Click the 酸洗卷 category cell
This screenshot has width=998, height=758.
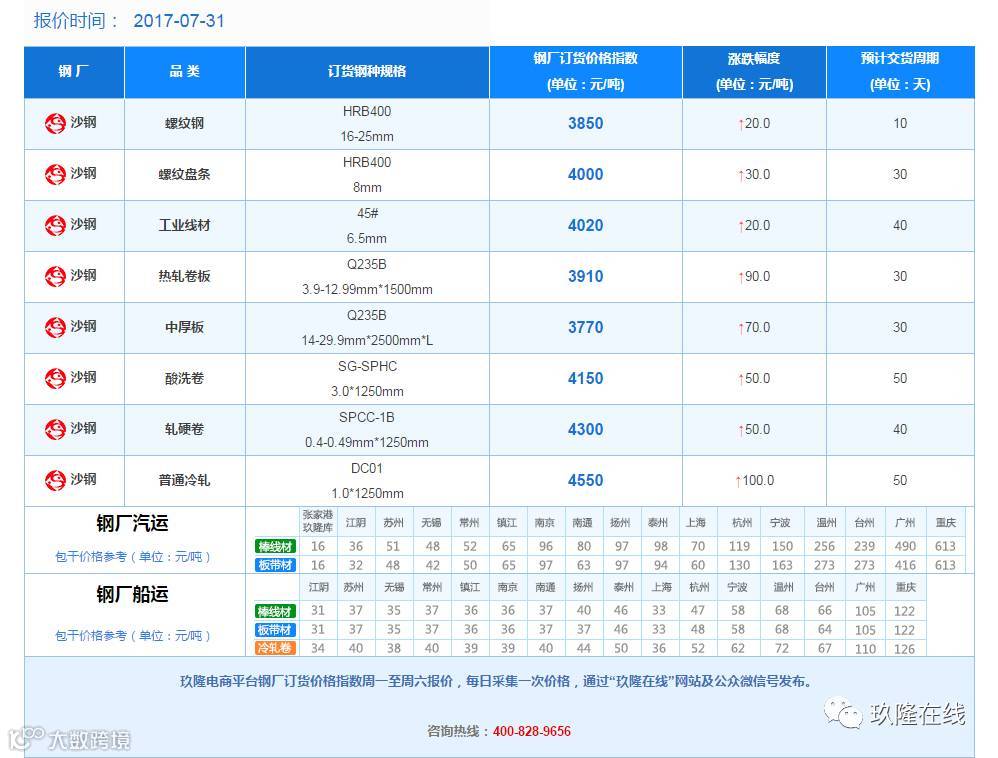tap(185, 378)
